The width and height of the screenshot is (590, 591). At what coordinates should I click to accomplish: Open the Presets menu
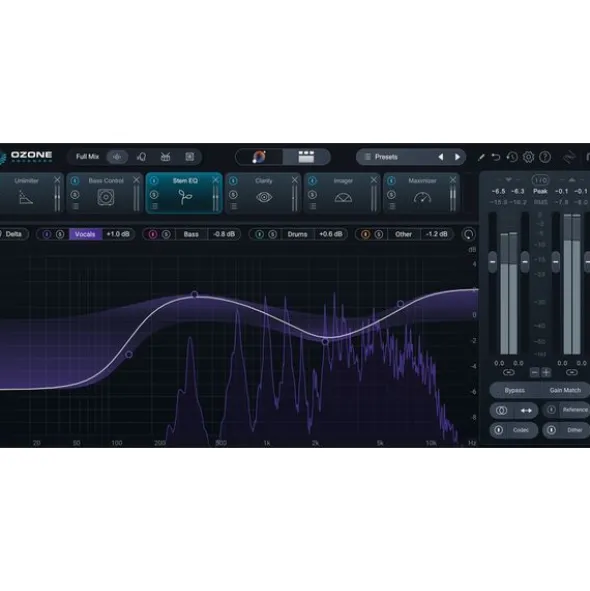[x=386, y=157]
